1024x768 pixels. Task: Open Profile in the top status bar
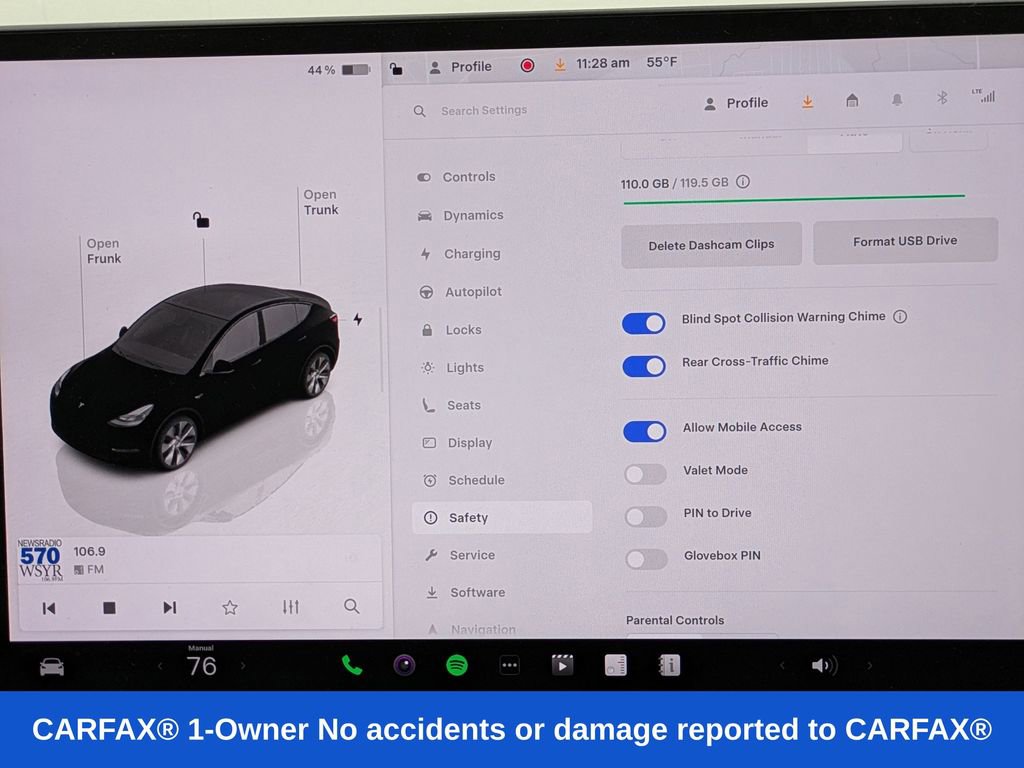[461, 67]
